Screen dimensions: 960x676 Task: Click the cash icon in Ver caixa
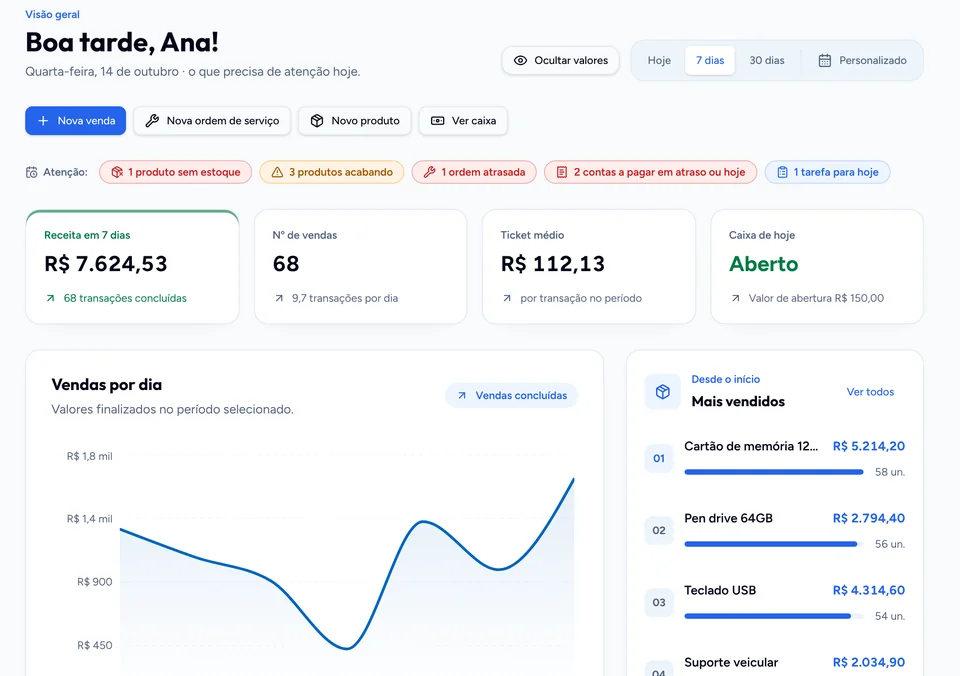point(438,121)
